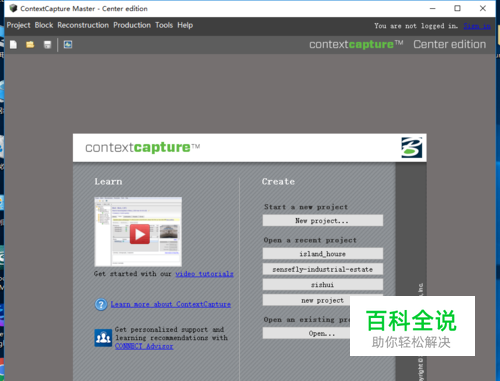The image size is (500, 381).
Task: Open the Block menu
Action: (x=44, y=25)
